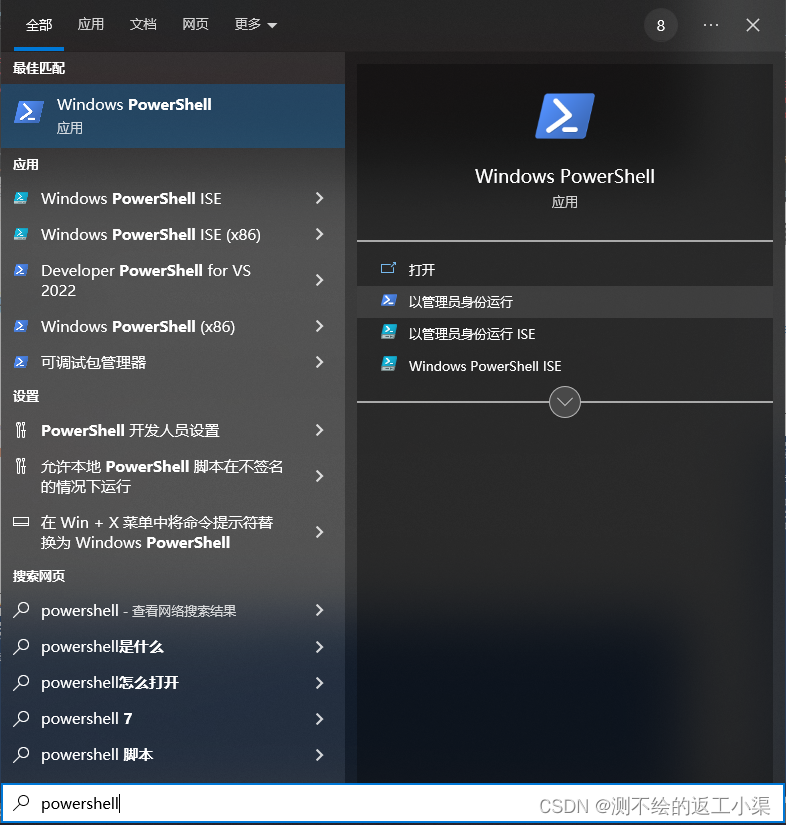Viewport: 786px width, 825px height.
Task: Expand Windows PowerShell (x86) result arrow
Action: (x=319, y=326)
